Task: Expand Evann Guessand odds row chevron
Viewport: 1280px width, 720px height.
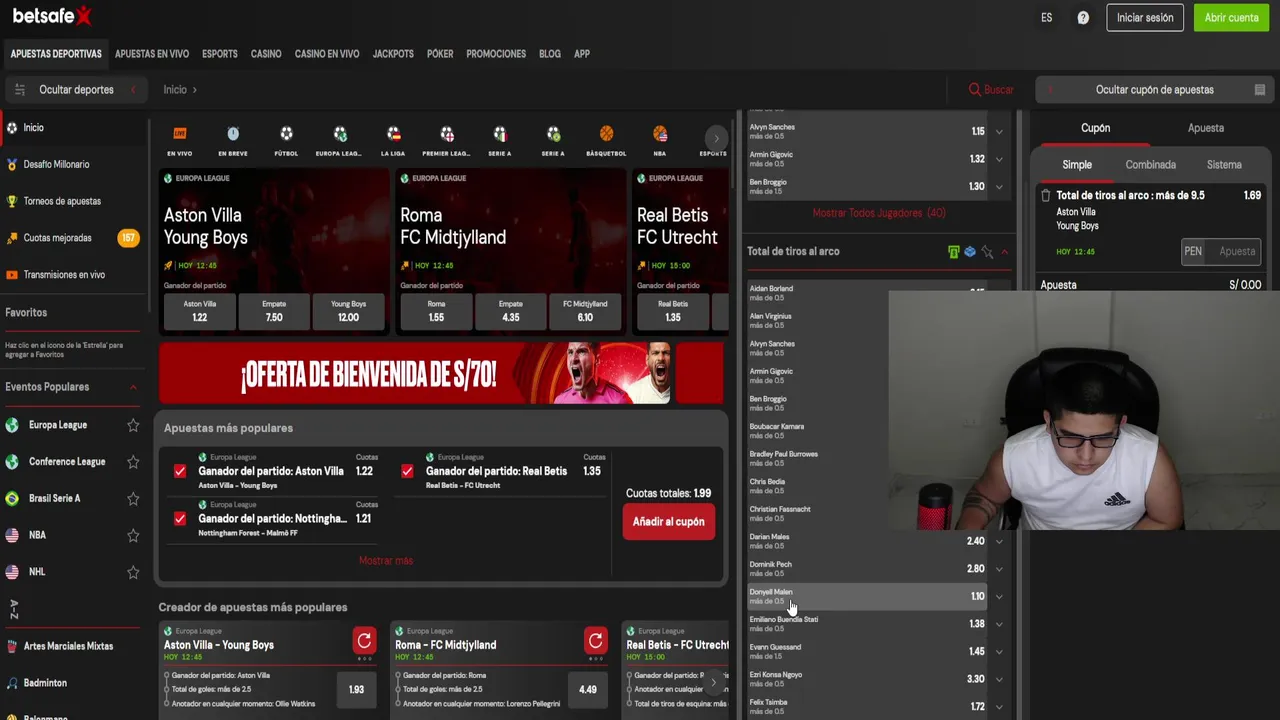Action: point(999,652)
